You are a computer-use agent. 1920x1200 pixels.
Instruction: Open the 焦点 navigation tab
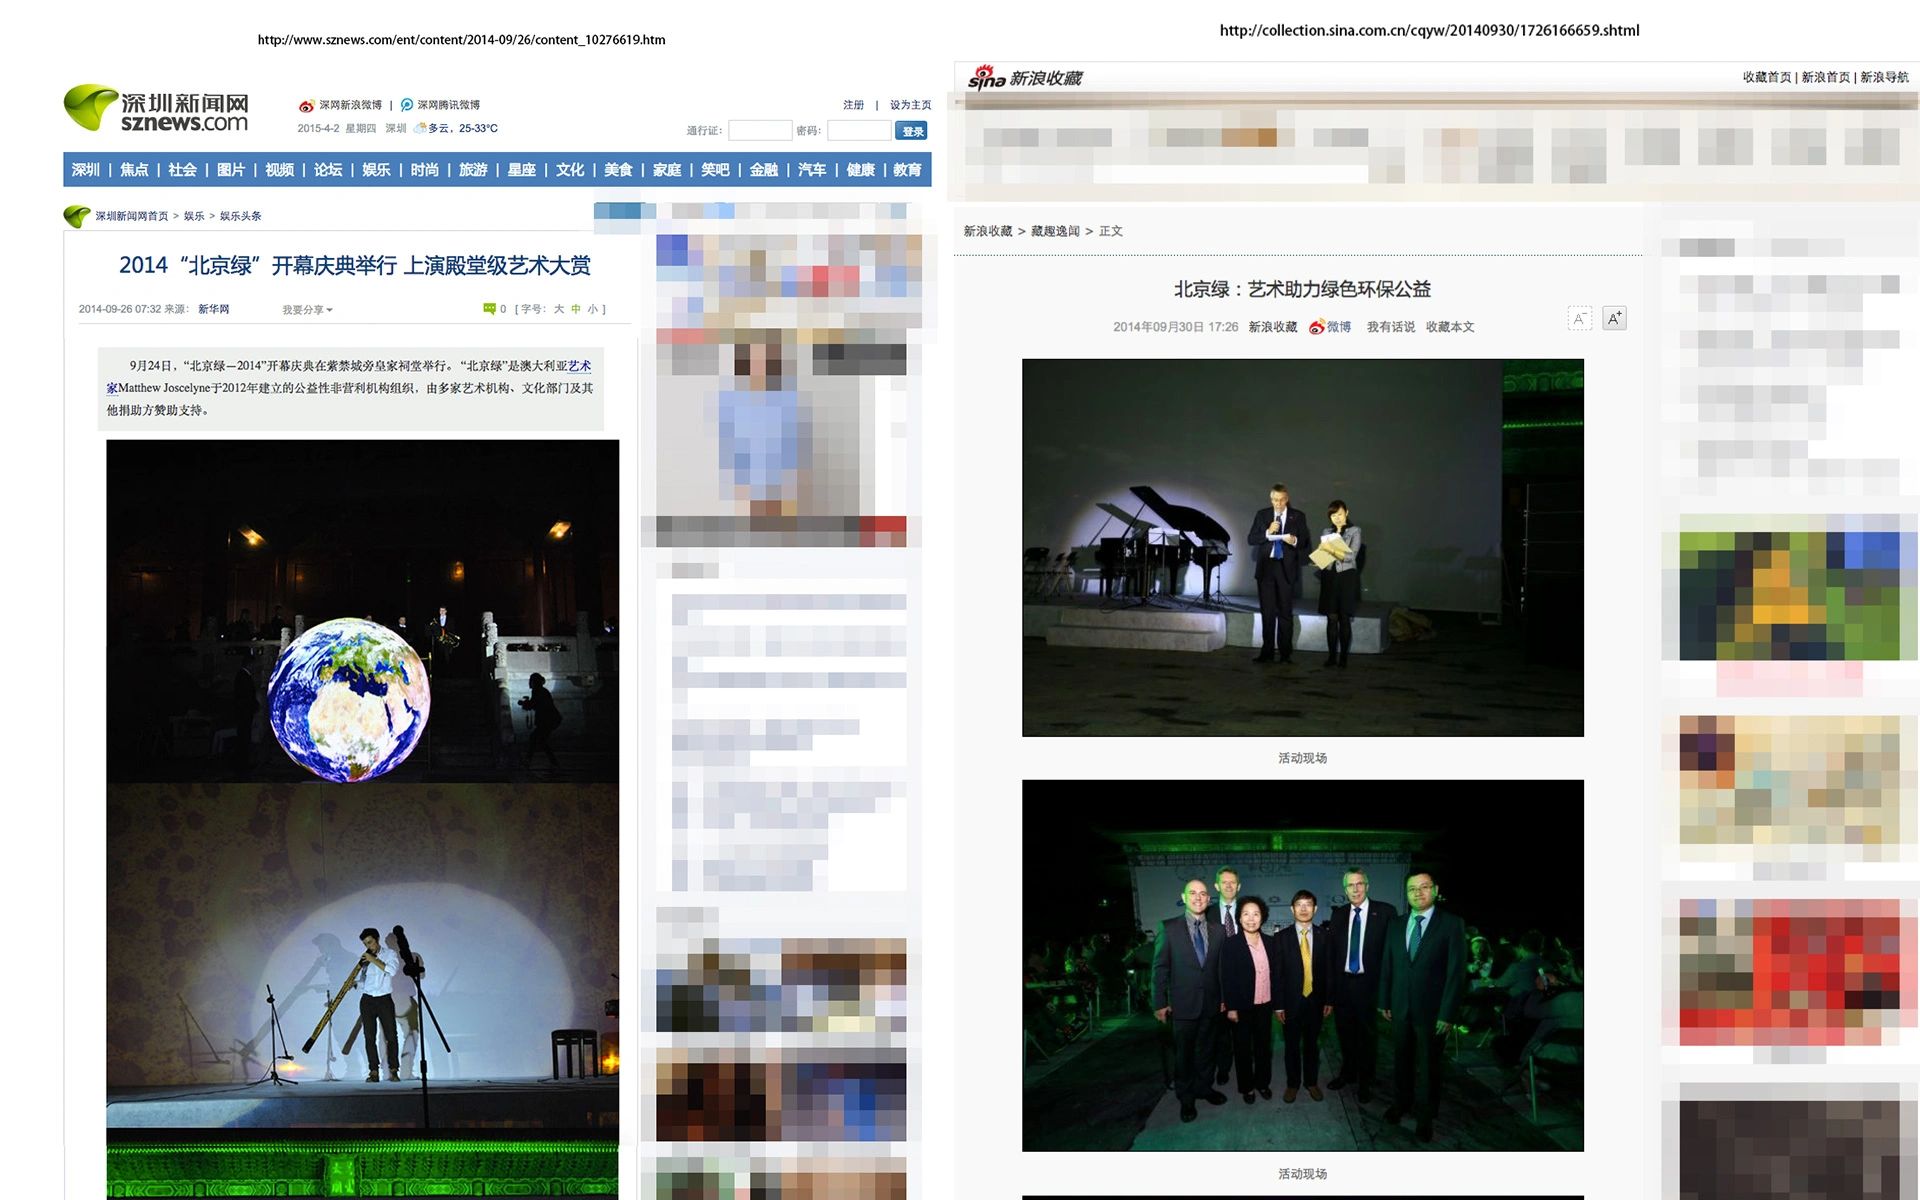134,170
